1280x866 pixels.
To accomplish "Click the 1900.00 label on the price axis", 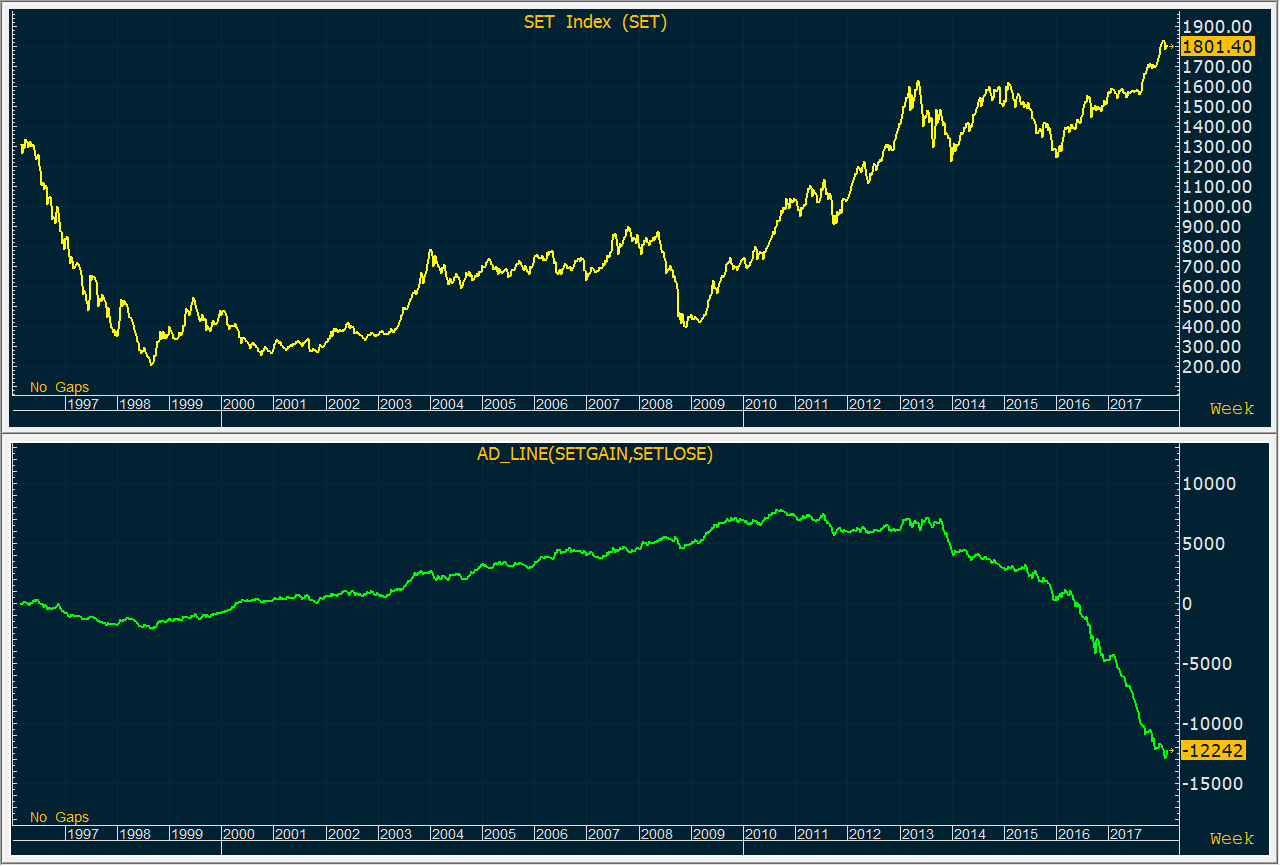I will 1216,27.
